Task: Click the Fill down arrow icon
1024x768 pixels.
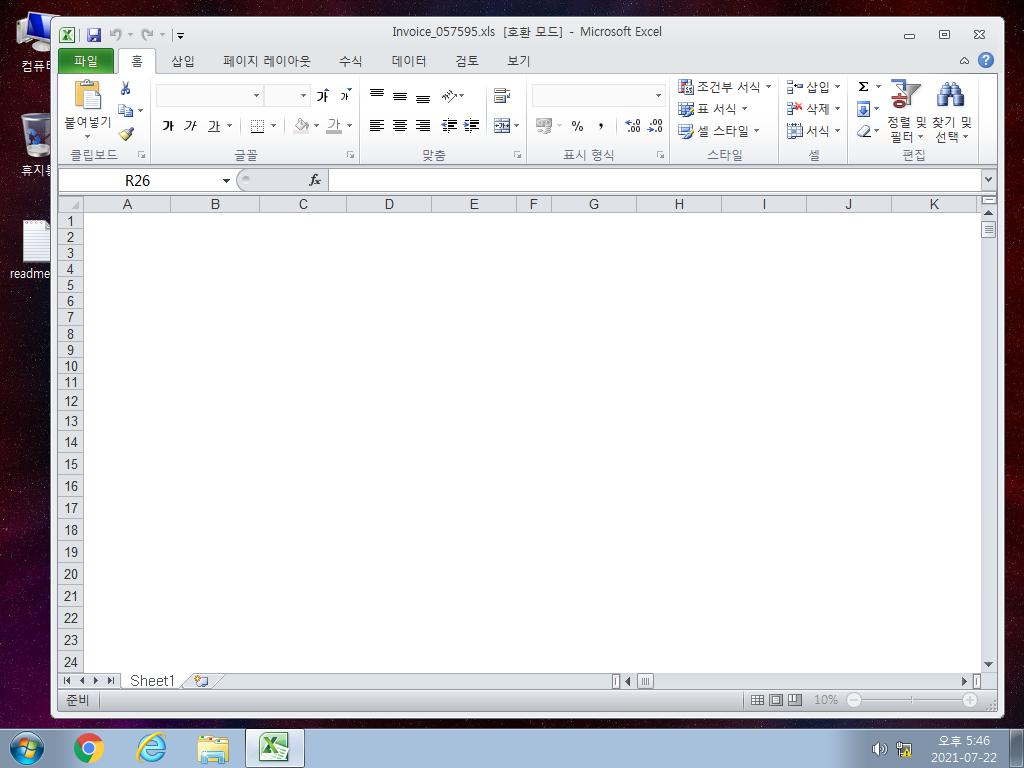Action: click(x=863, y=109)
